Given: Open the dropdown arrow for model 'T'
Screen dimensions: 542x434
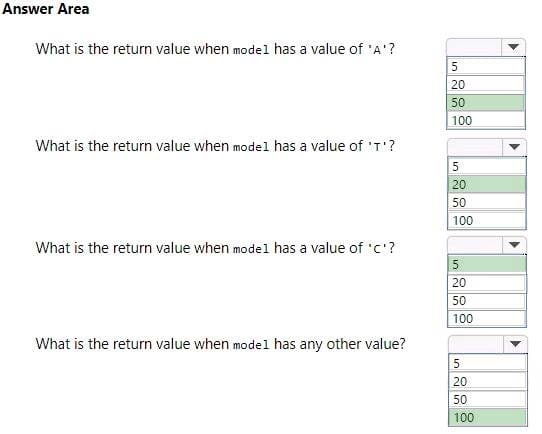Looking at the screenshot, I should pyautogui.click(x=514, y=147).
